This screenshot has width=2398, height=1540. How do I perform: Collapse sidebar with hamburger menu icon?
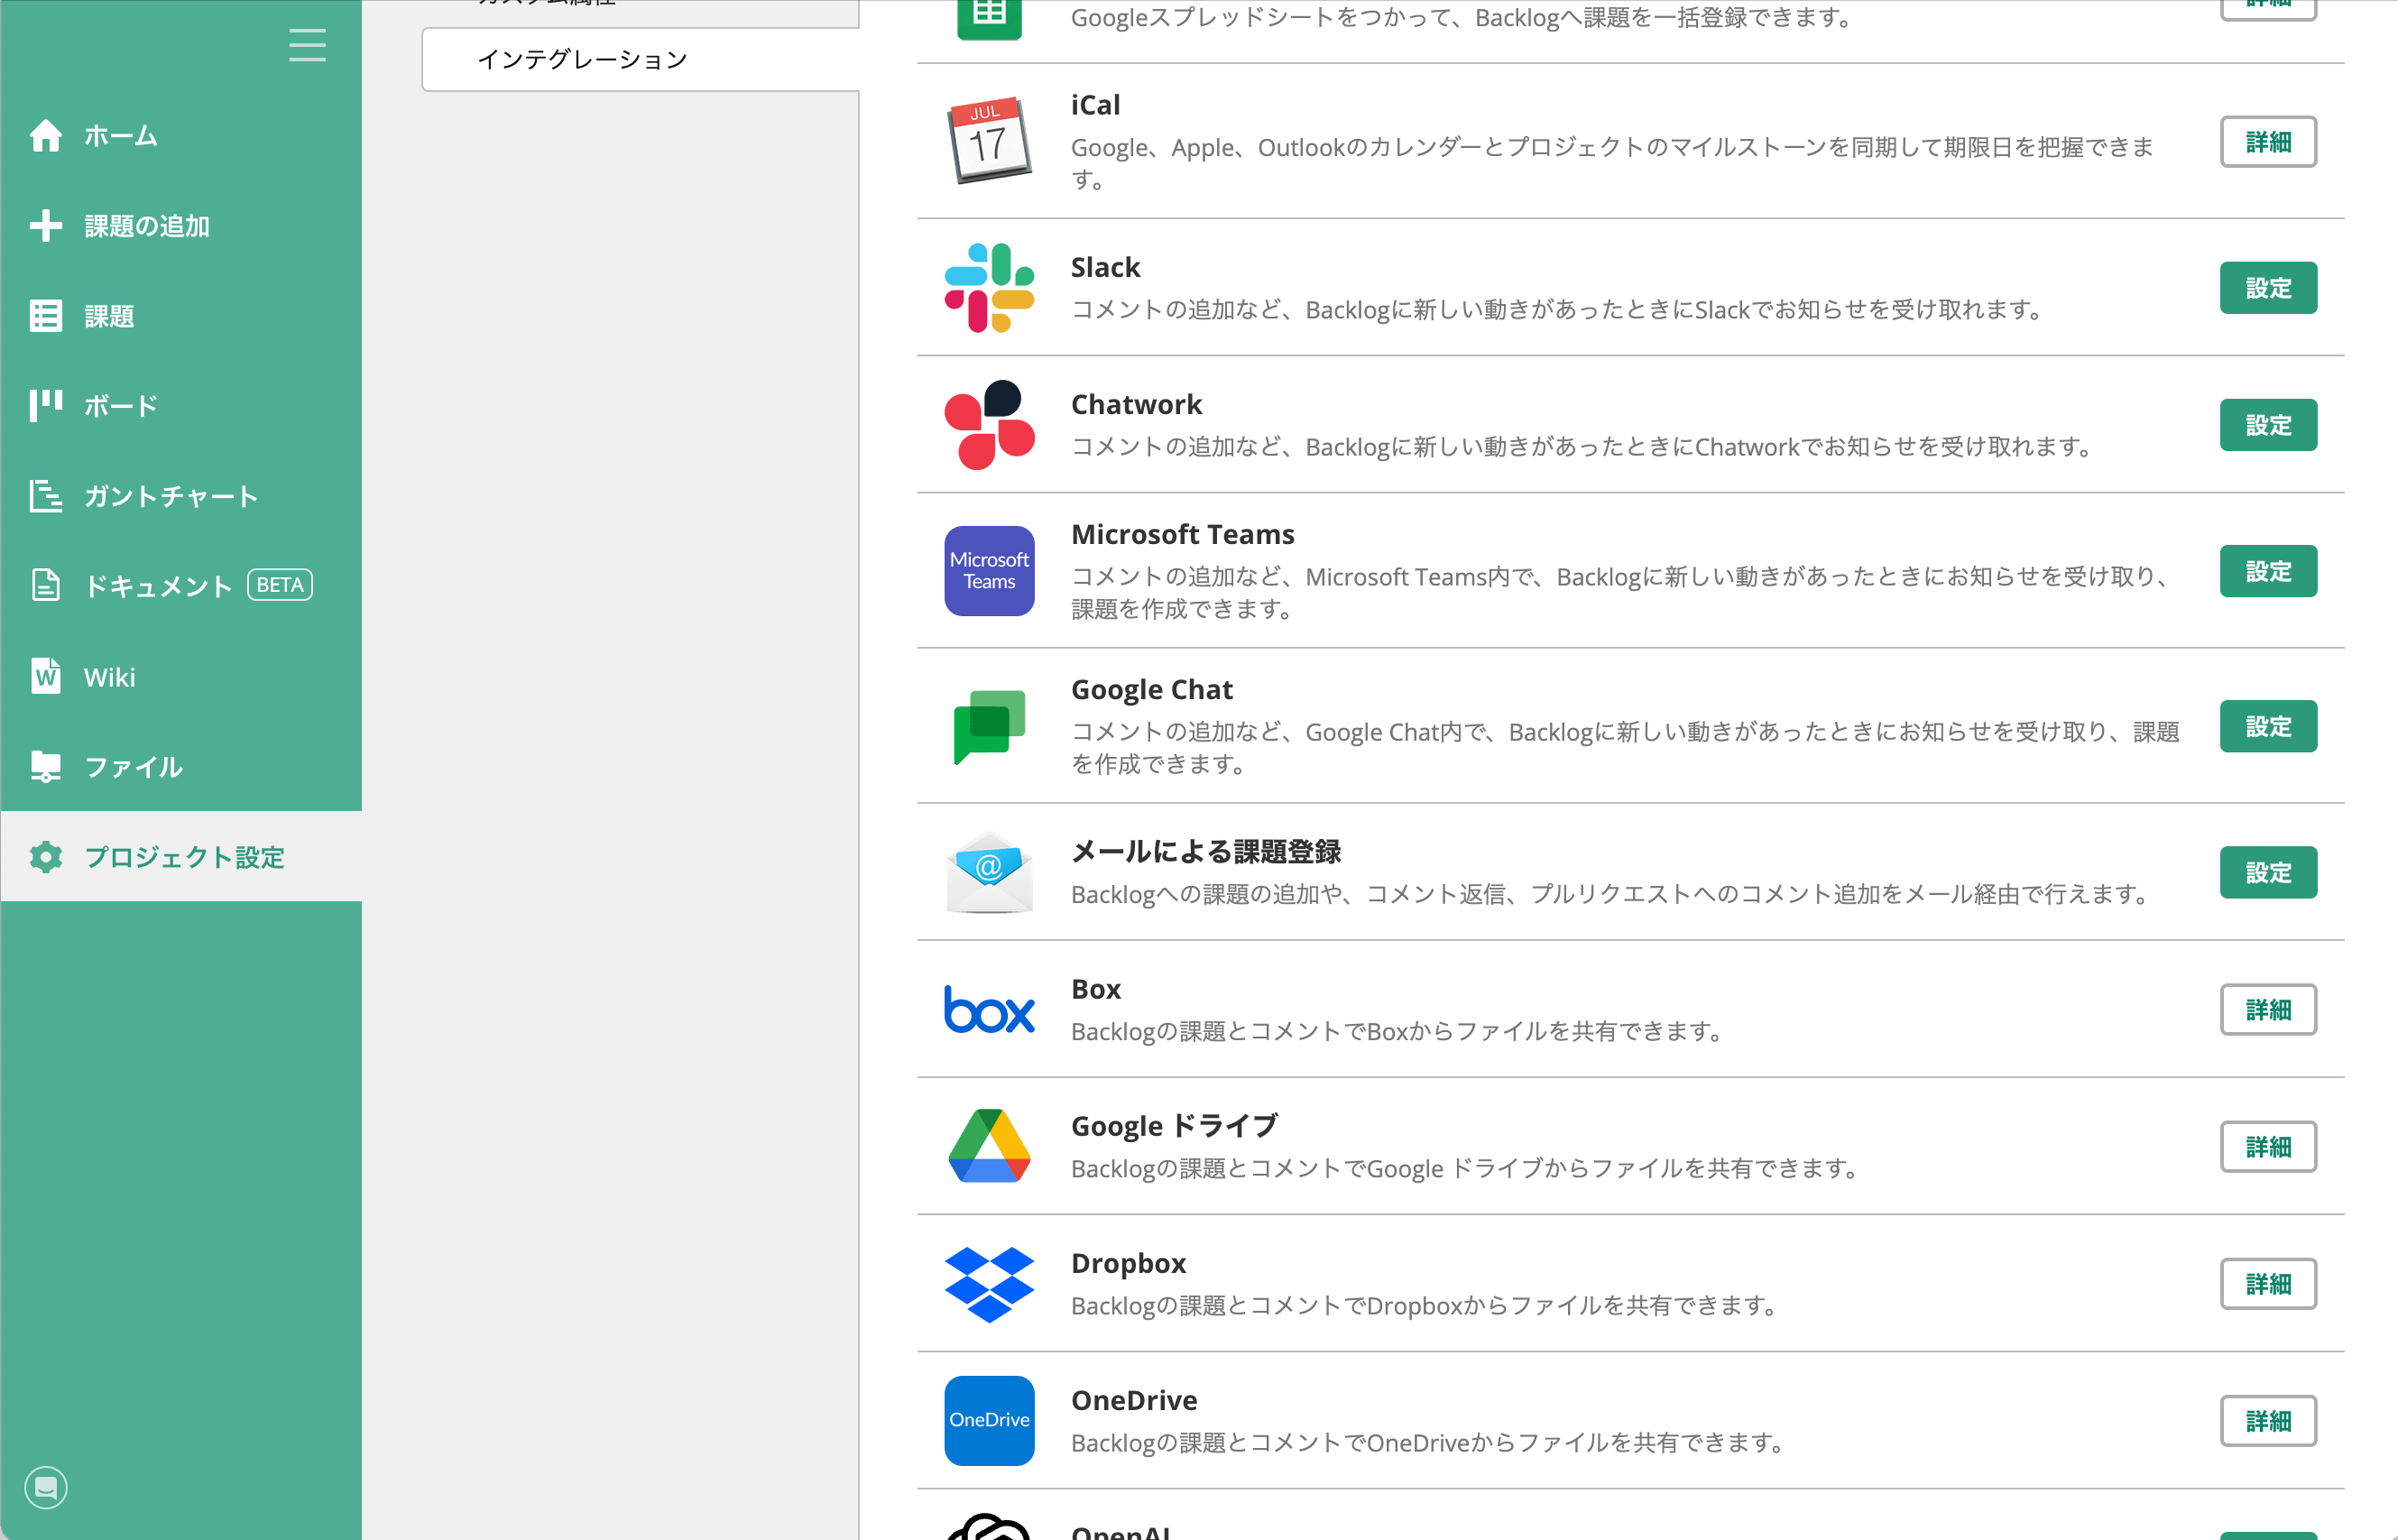coord(307,45)
